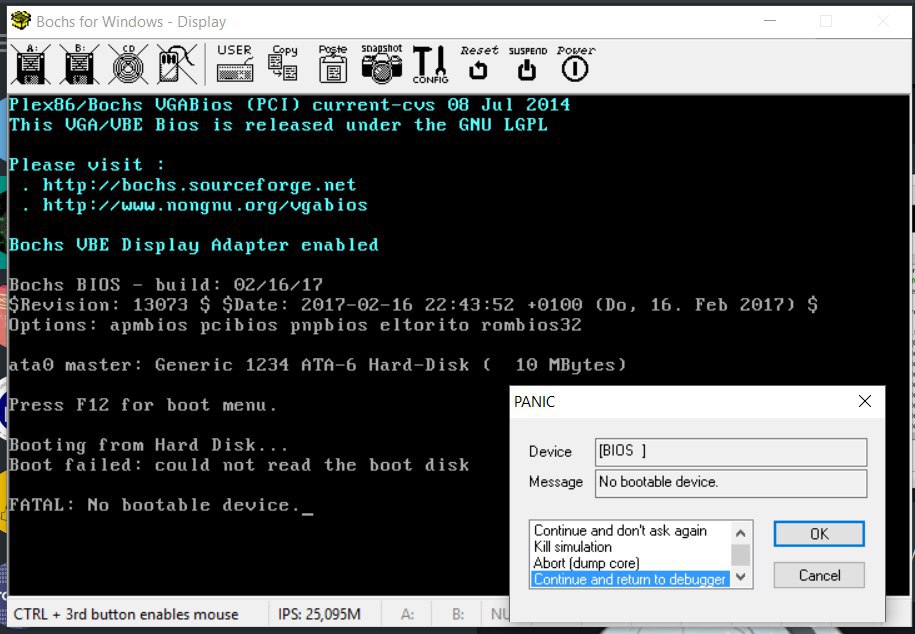Click the "Device" label in PANIC dialog

click(x=550, y=452)
